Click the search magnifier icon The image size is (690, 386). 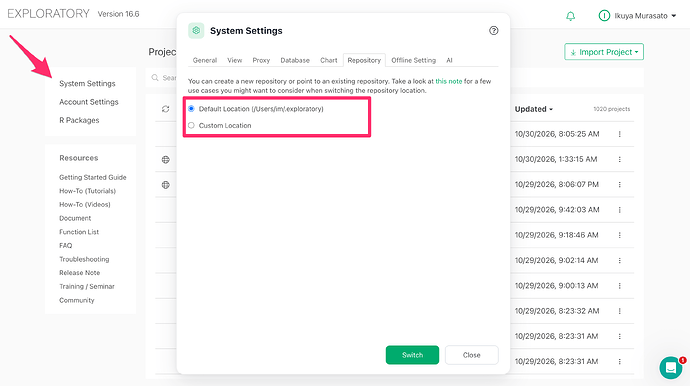155,78
